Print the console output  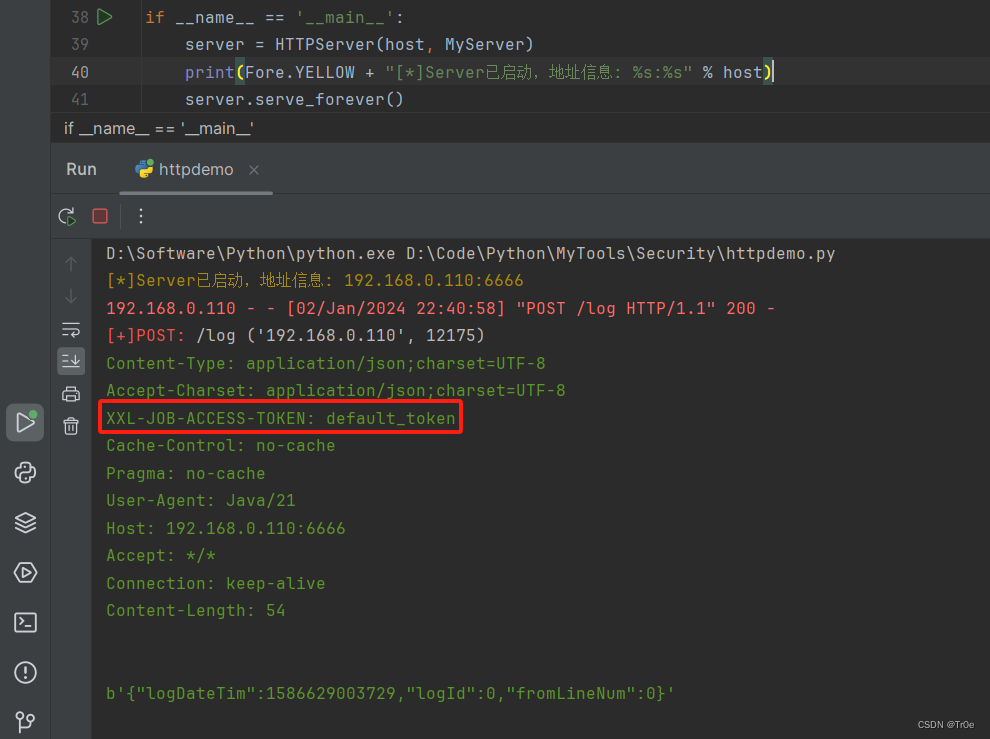click(x=71, y=394)
